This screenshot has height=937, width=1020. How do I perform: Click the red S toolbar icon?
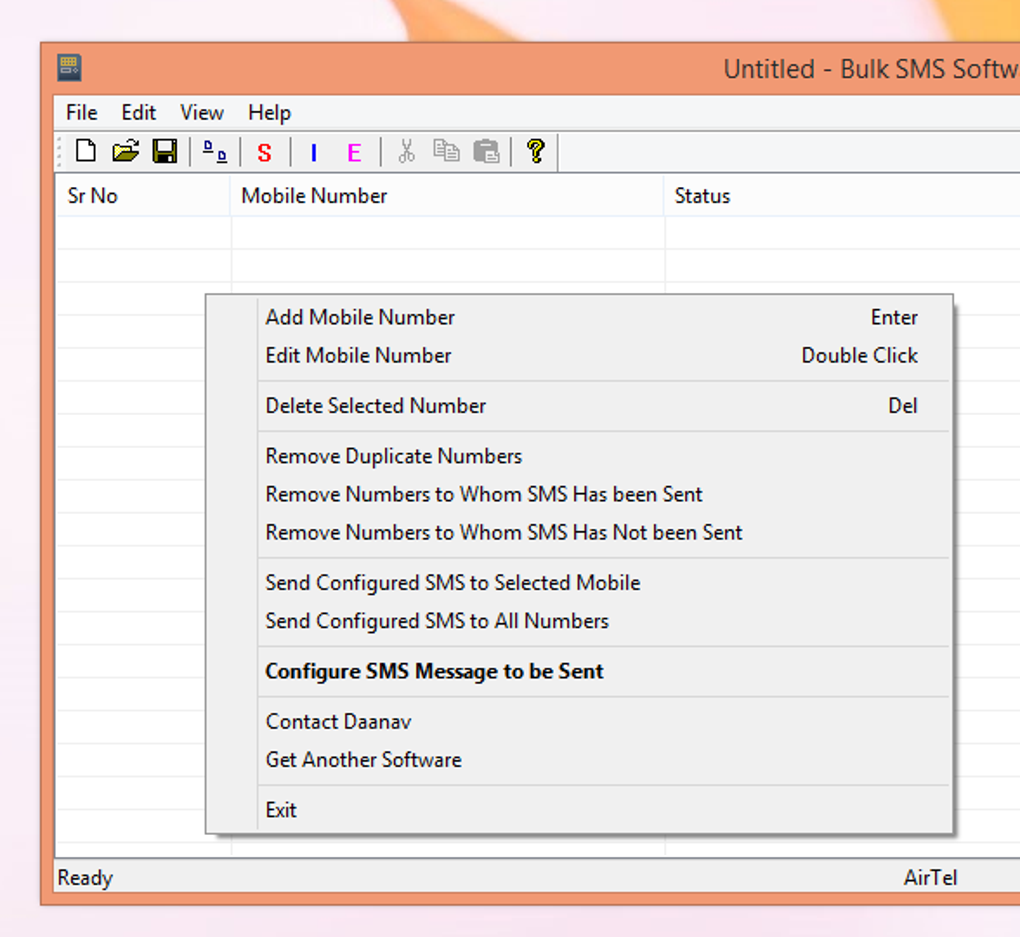point(264,153)
